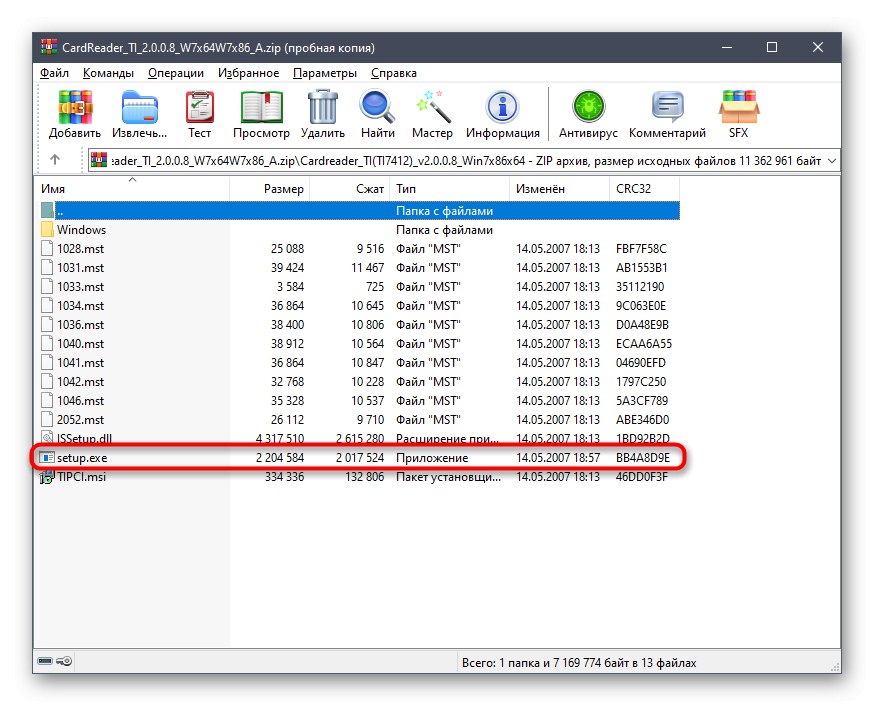Open the Команды menu
874x706 pixels.
coord(108,73)
